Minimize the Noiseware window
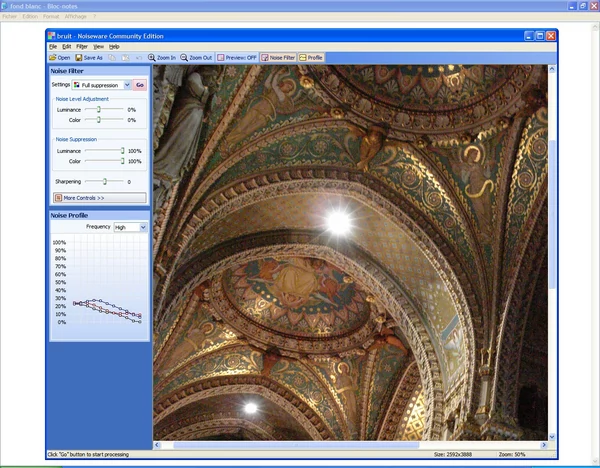The width and height of the screenshot is (600, 468). pos(529,36)
